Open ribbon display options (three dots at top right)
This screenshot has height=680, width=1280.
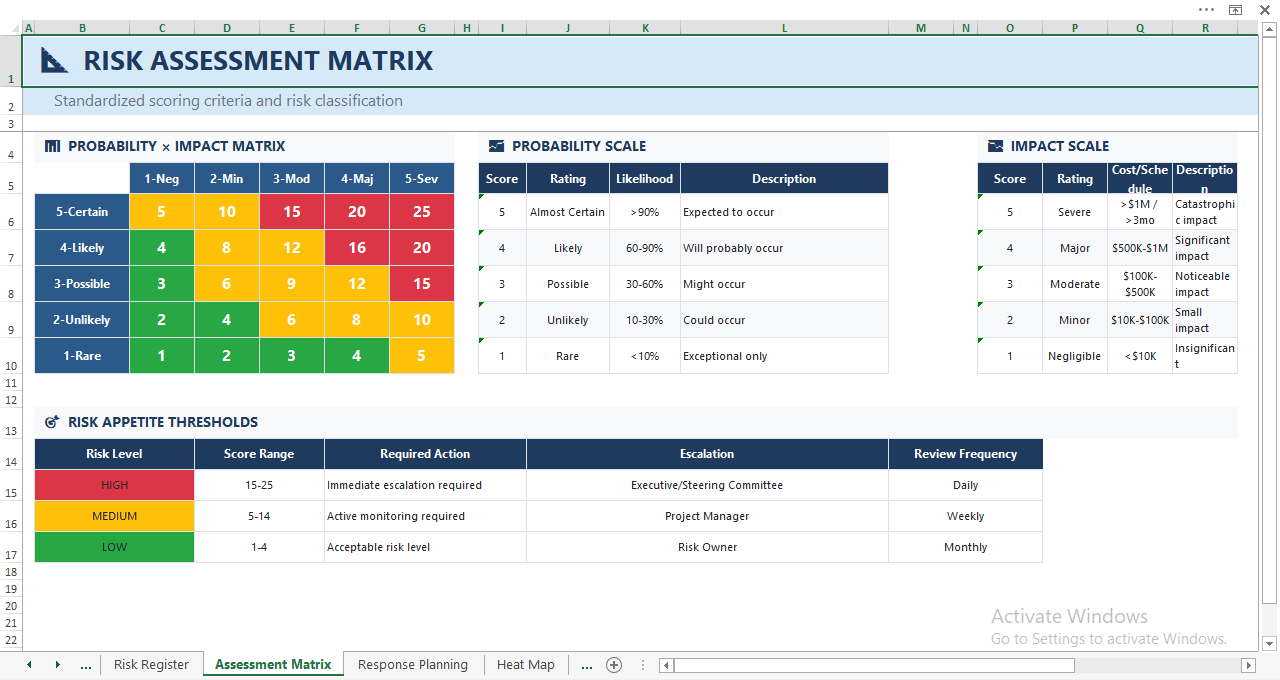[x=1207, y=9]
